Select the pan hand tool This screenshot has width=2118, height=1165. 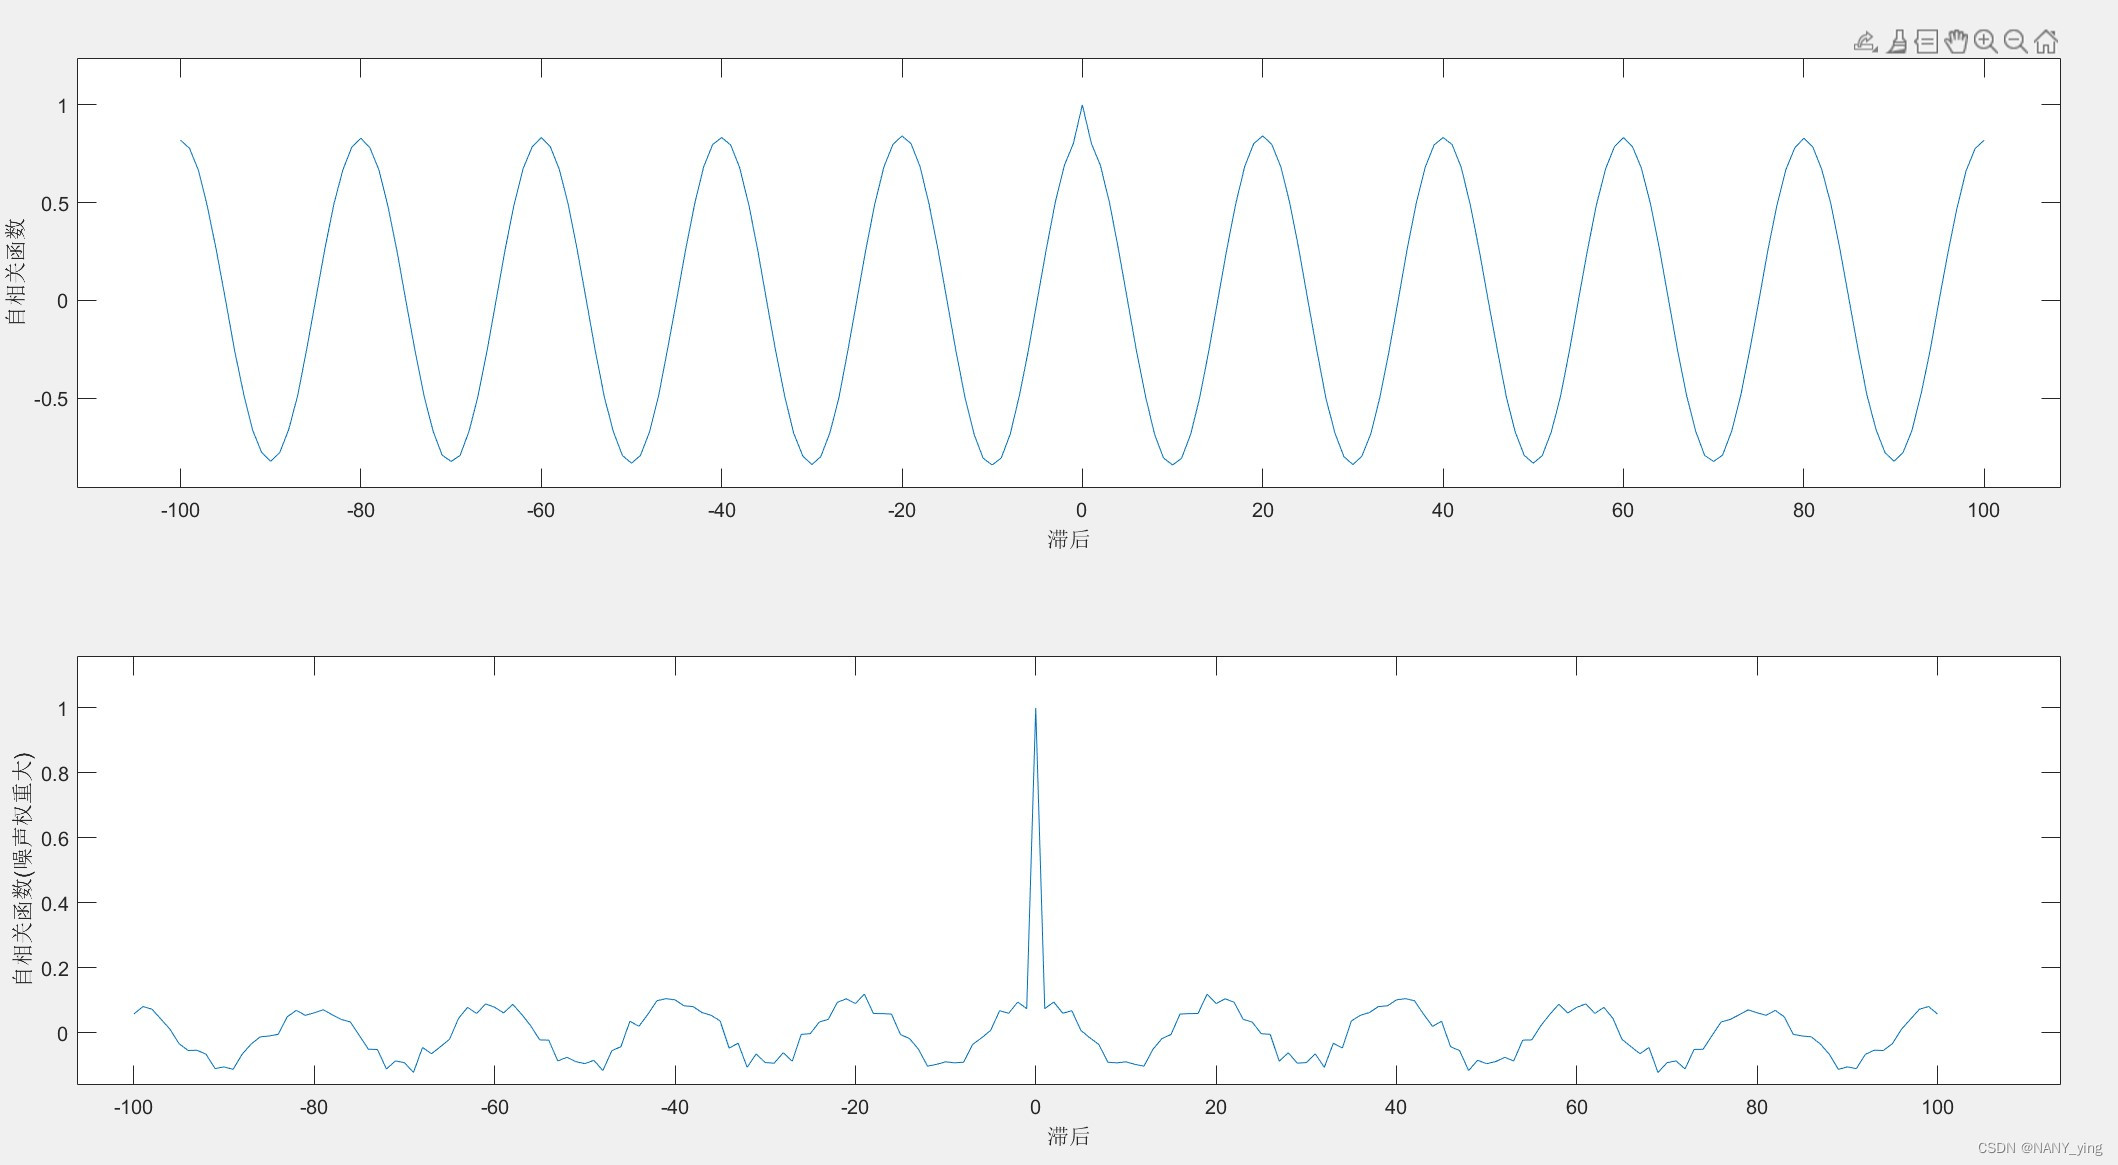pyautogui.click(x=1956, y=42)
